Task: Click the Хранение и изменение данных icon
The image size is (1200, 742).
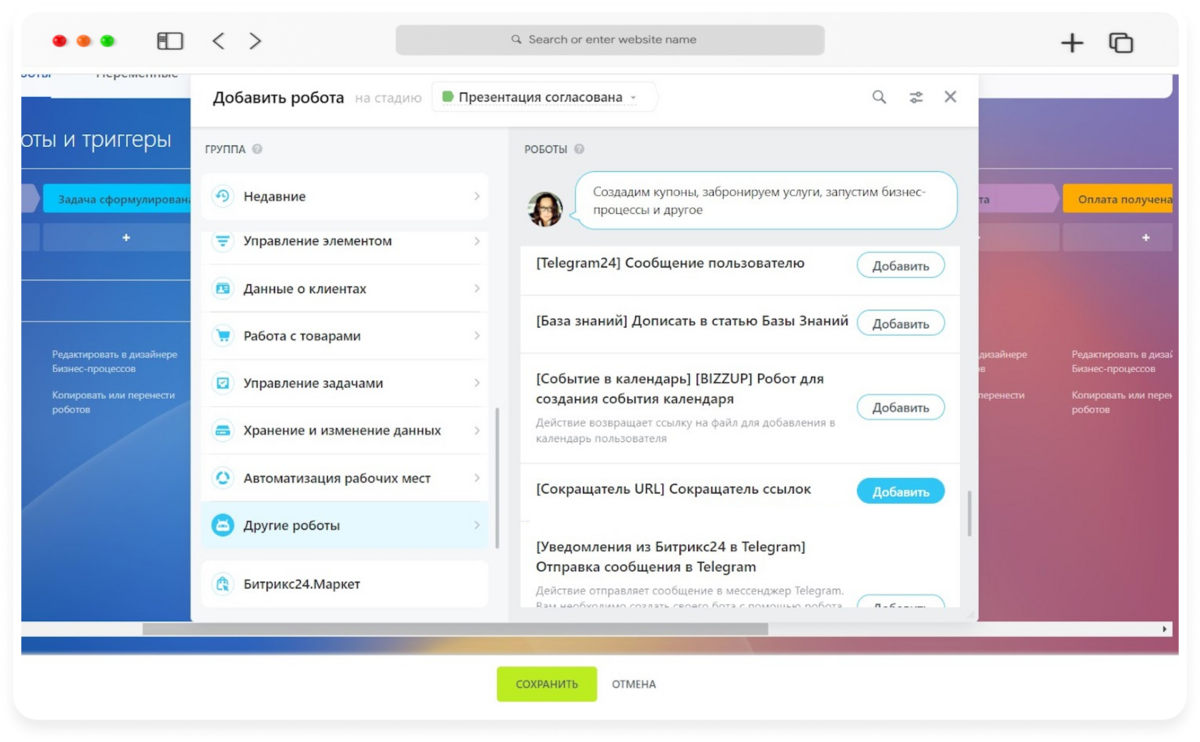Action: click(x=223, y=431)
